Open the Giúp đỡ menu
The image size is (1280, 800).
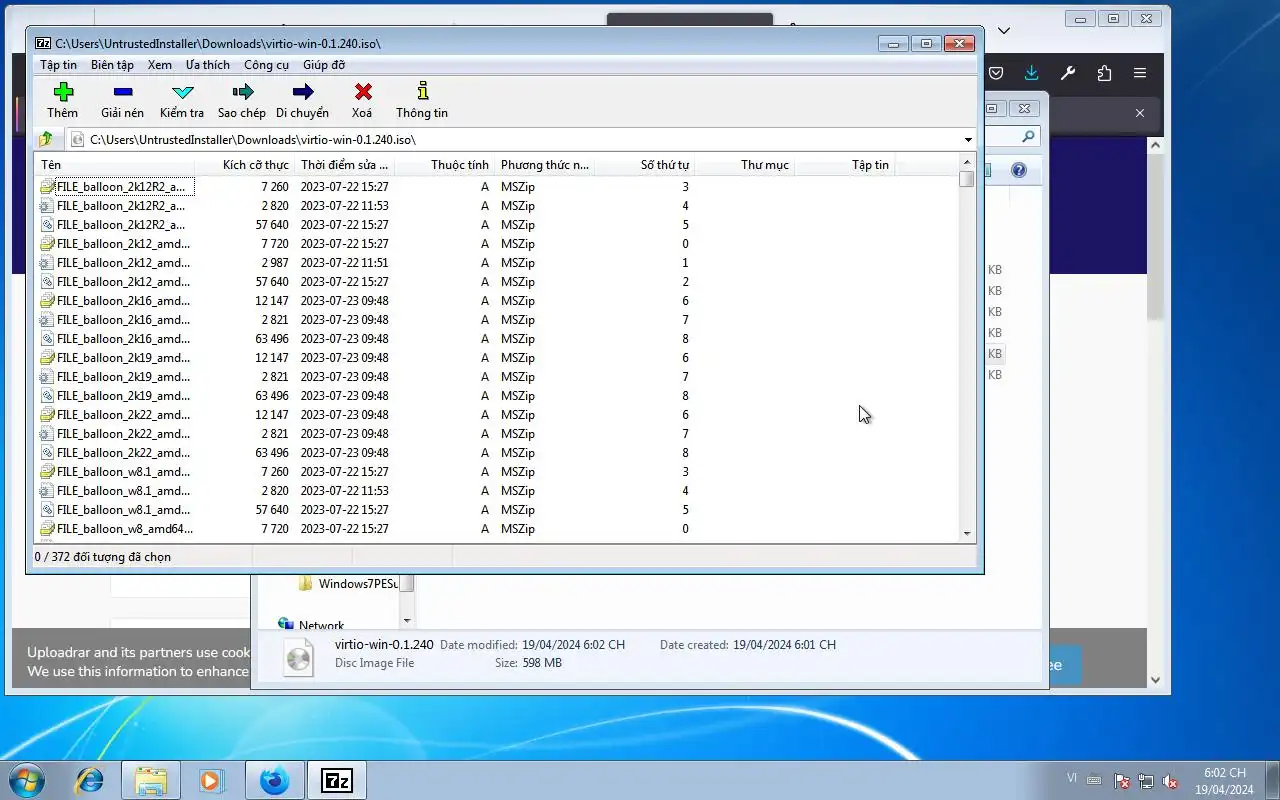(324, 65)
